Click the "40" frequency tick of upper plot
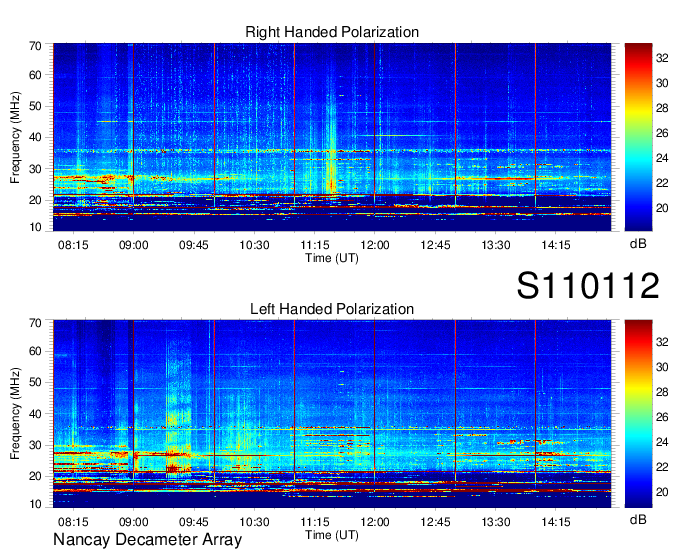The image size is (680, 552). pyautogui.click(x=36, y=137)
